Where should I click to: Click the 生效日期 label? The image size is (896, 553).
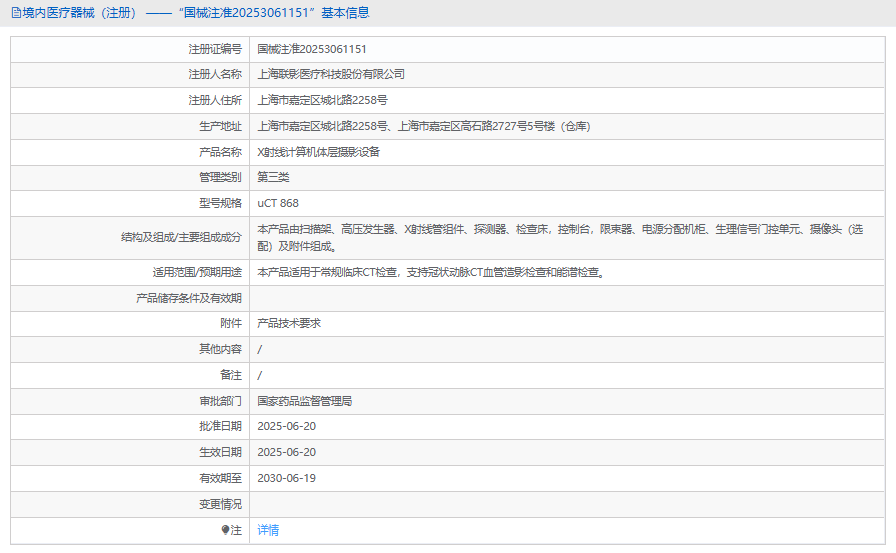221,452
